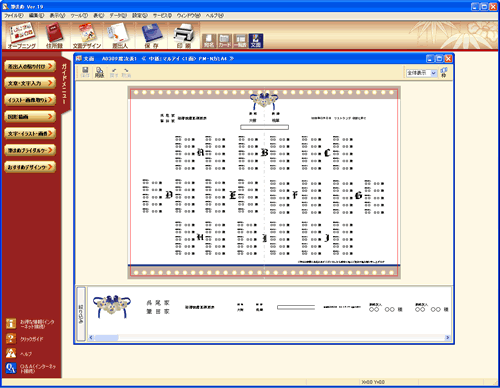Click the 戻す undo arrow icon
Screen dimensions: 500x388
coord(114,72)
